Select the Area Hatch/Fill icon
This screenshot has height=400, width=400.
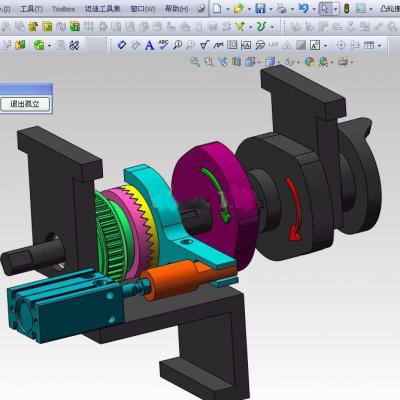pyautogui.click(x=301, y=45)
